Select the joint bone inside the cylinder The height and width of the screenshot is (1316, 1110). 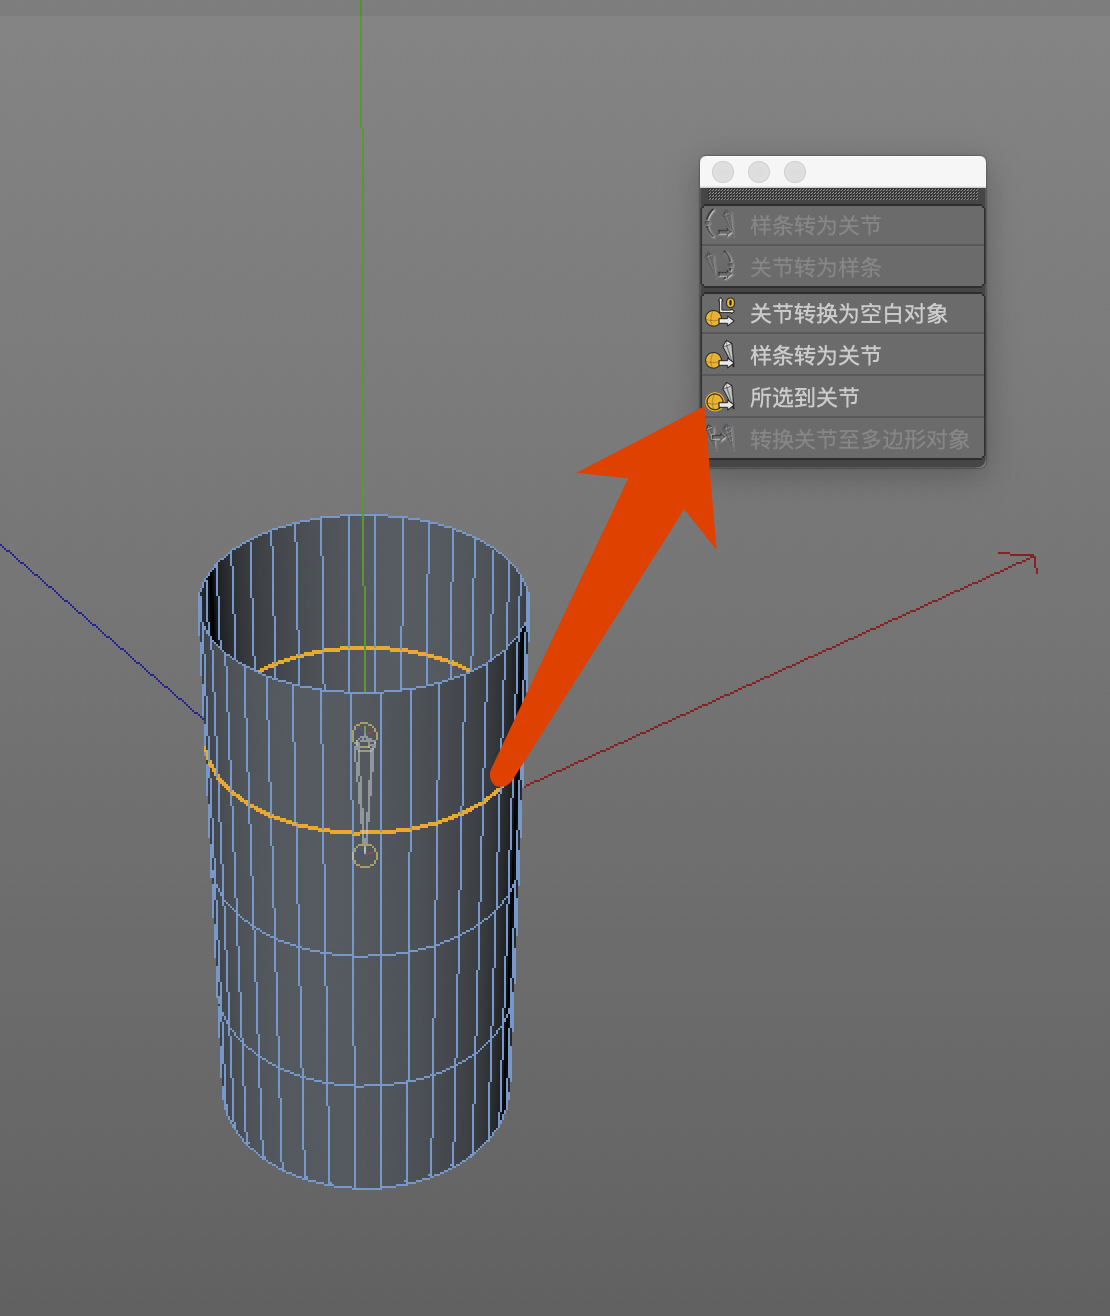click(365, 795)
